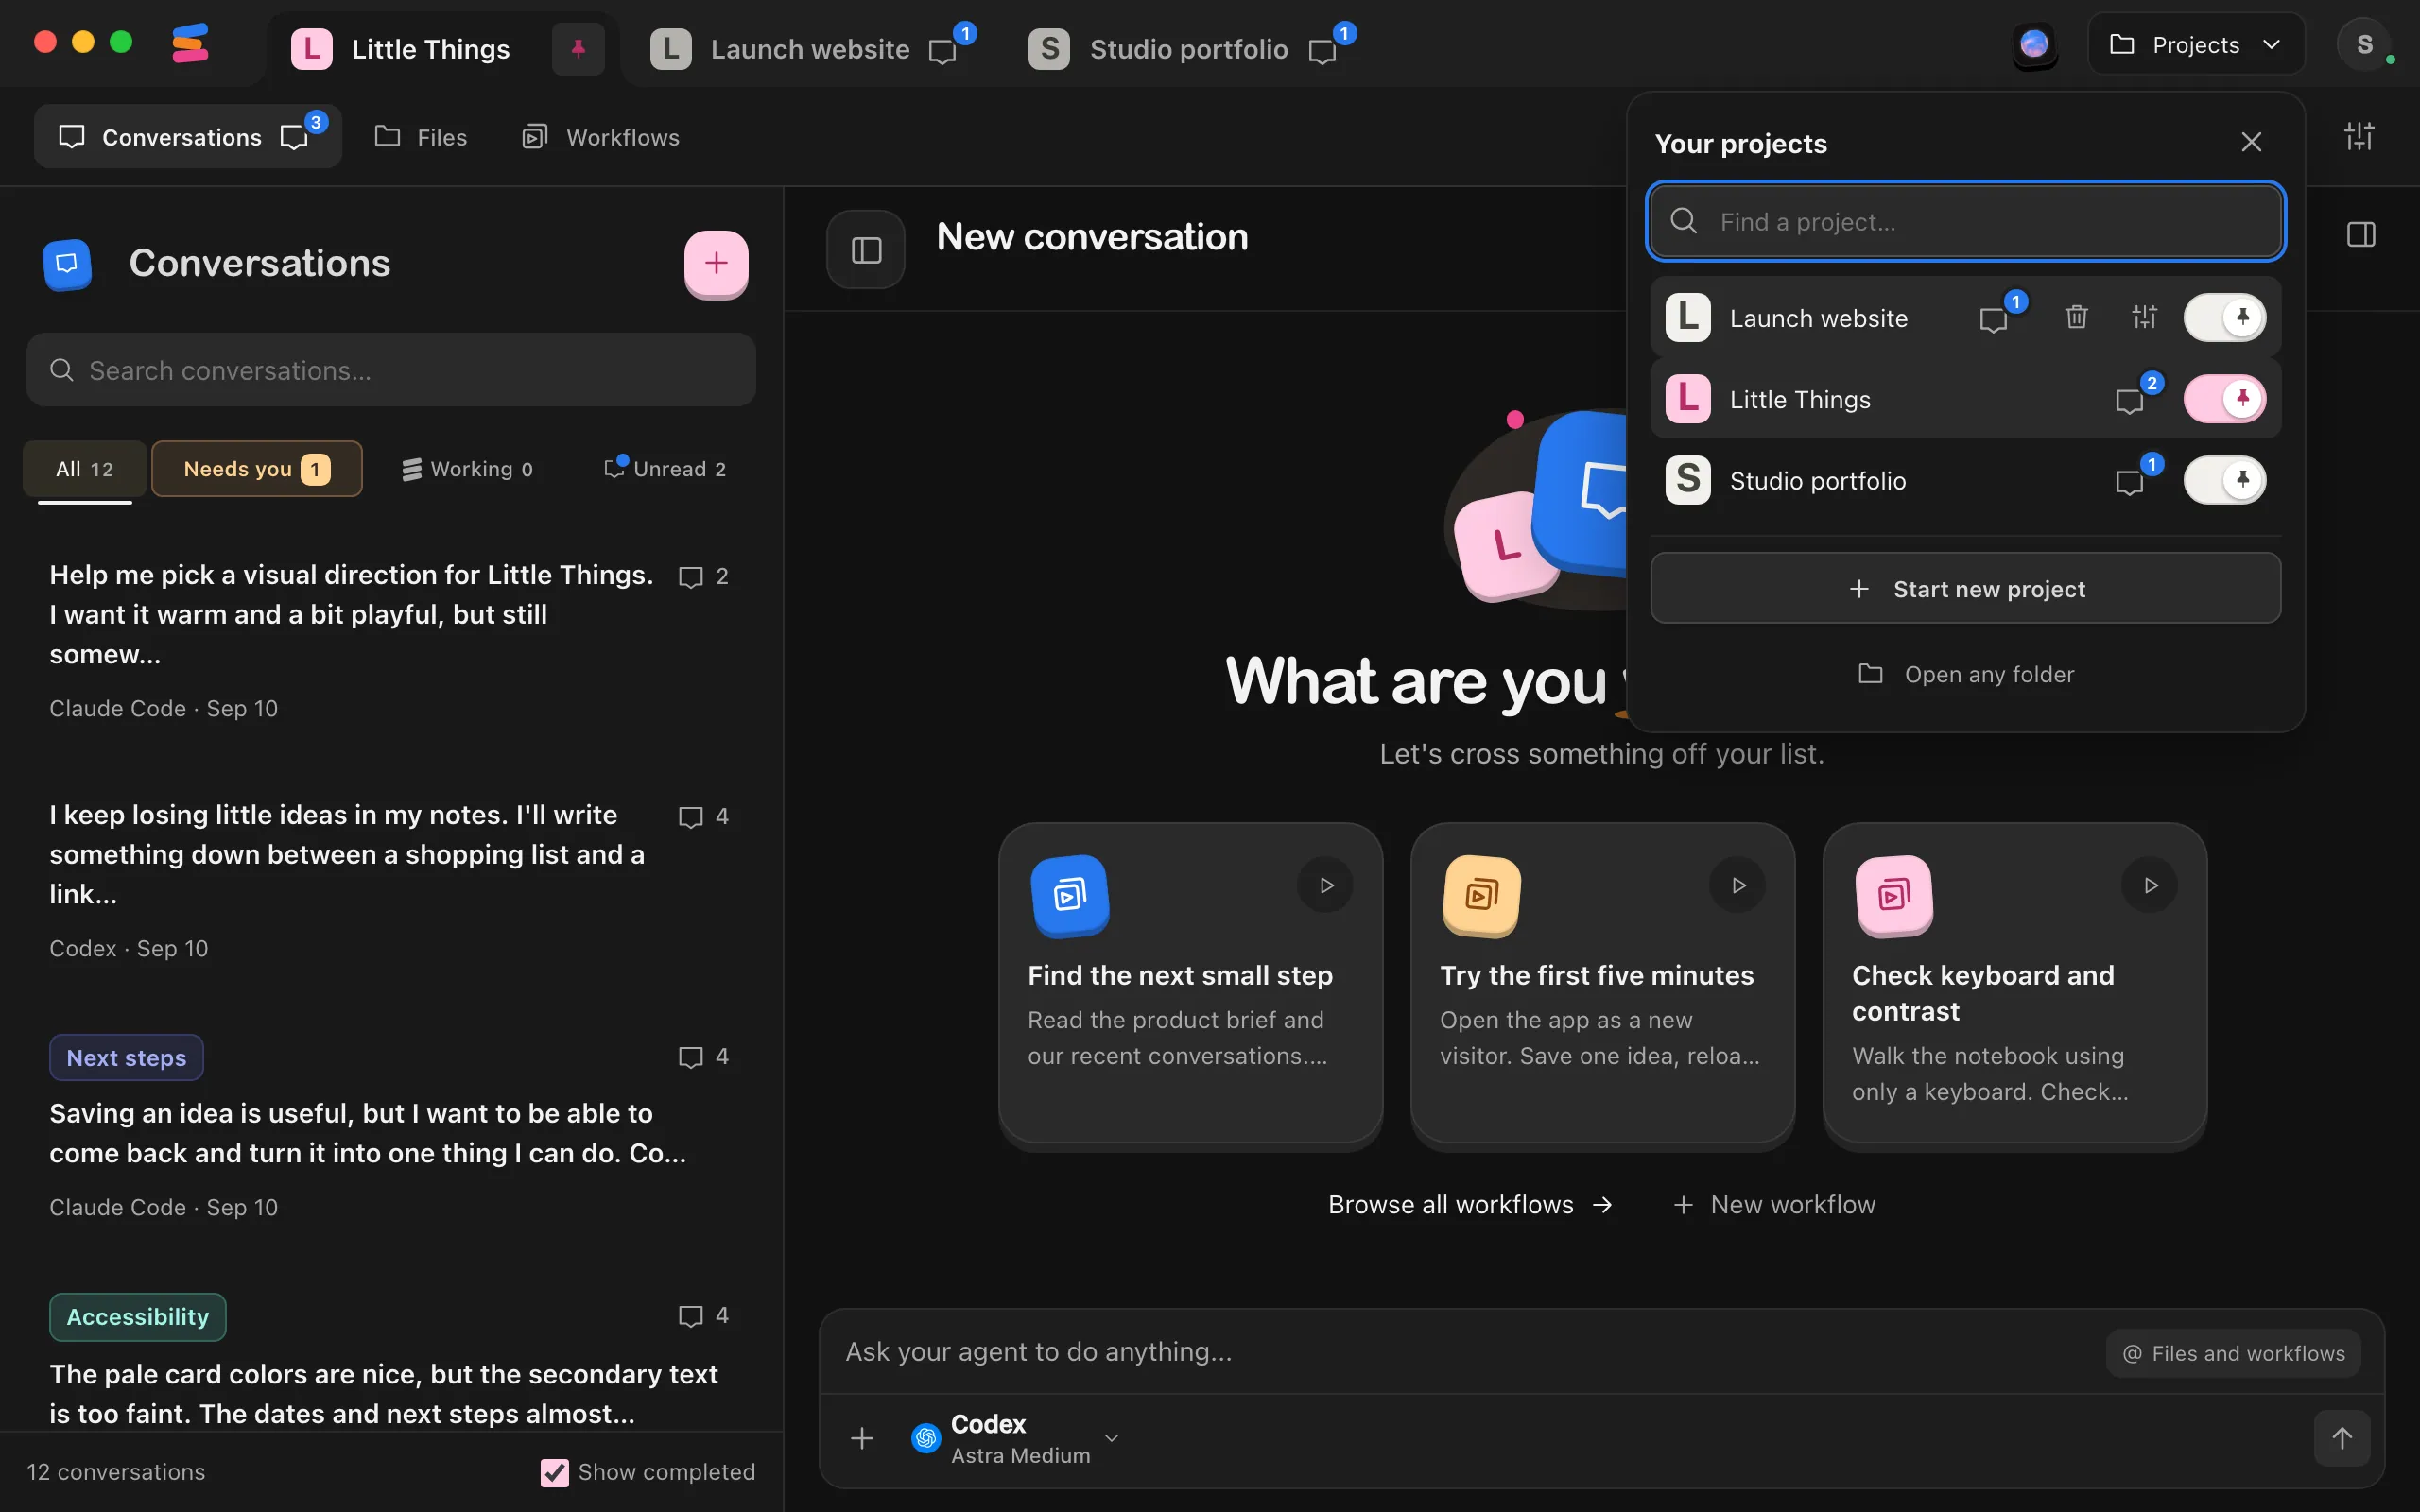Focus the Find a project search field
The height and width of the screenshot is (1512, 2420).
pos(1966,221)
